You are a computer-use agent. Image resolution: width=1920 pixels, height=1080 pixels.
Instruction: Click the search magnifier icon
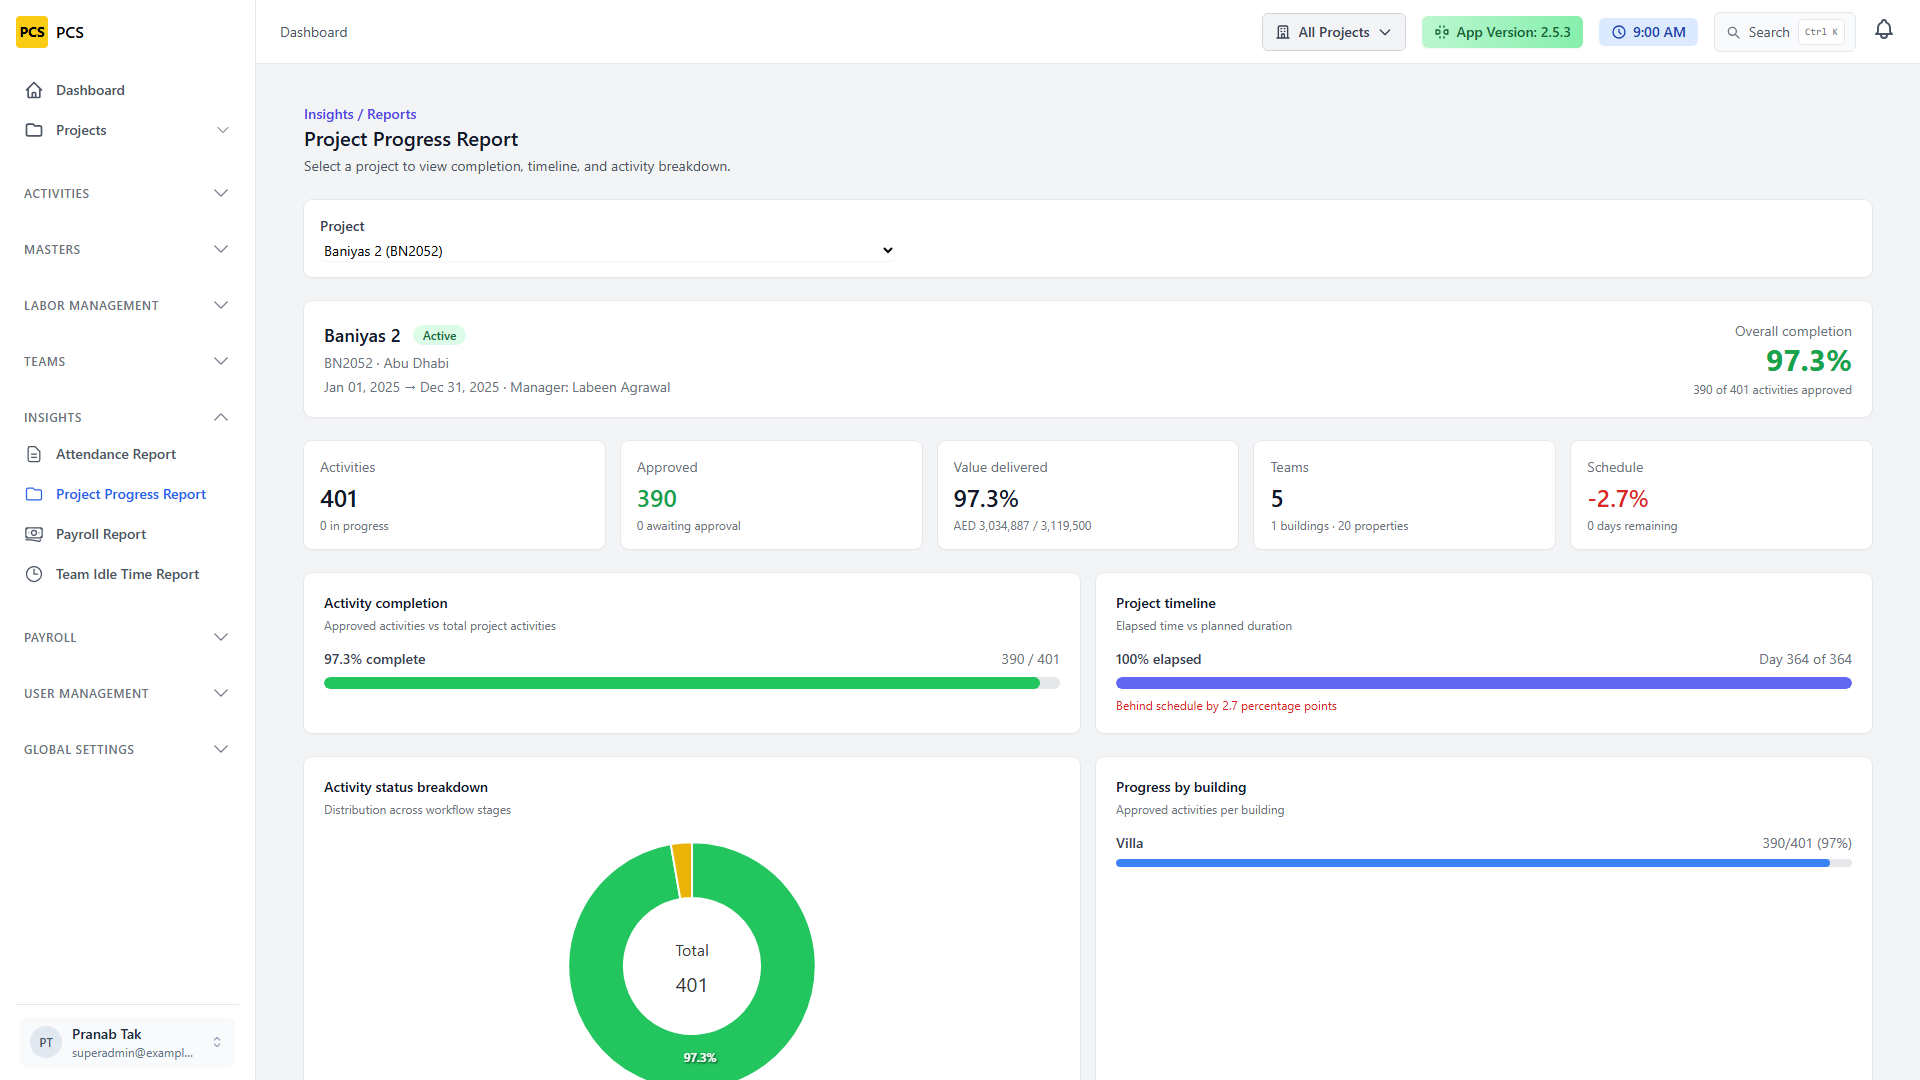(x=1734, y=32)
